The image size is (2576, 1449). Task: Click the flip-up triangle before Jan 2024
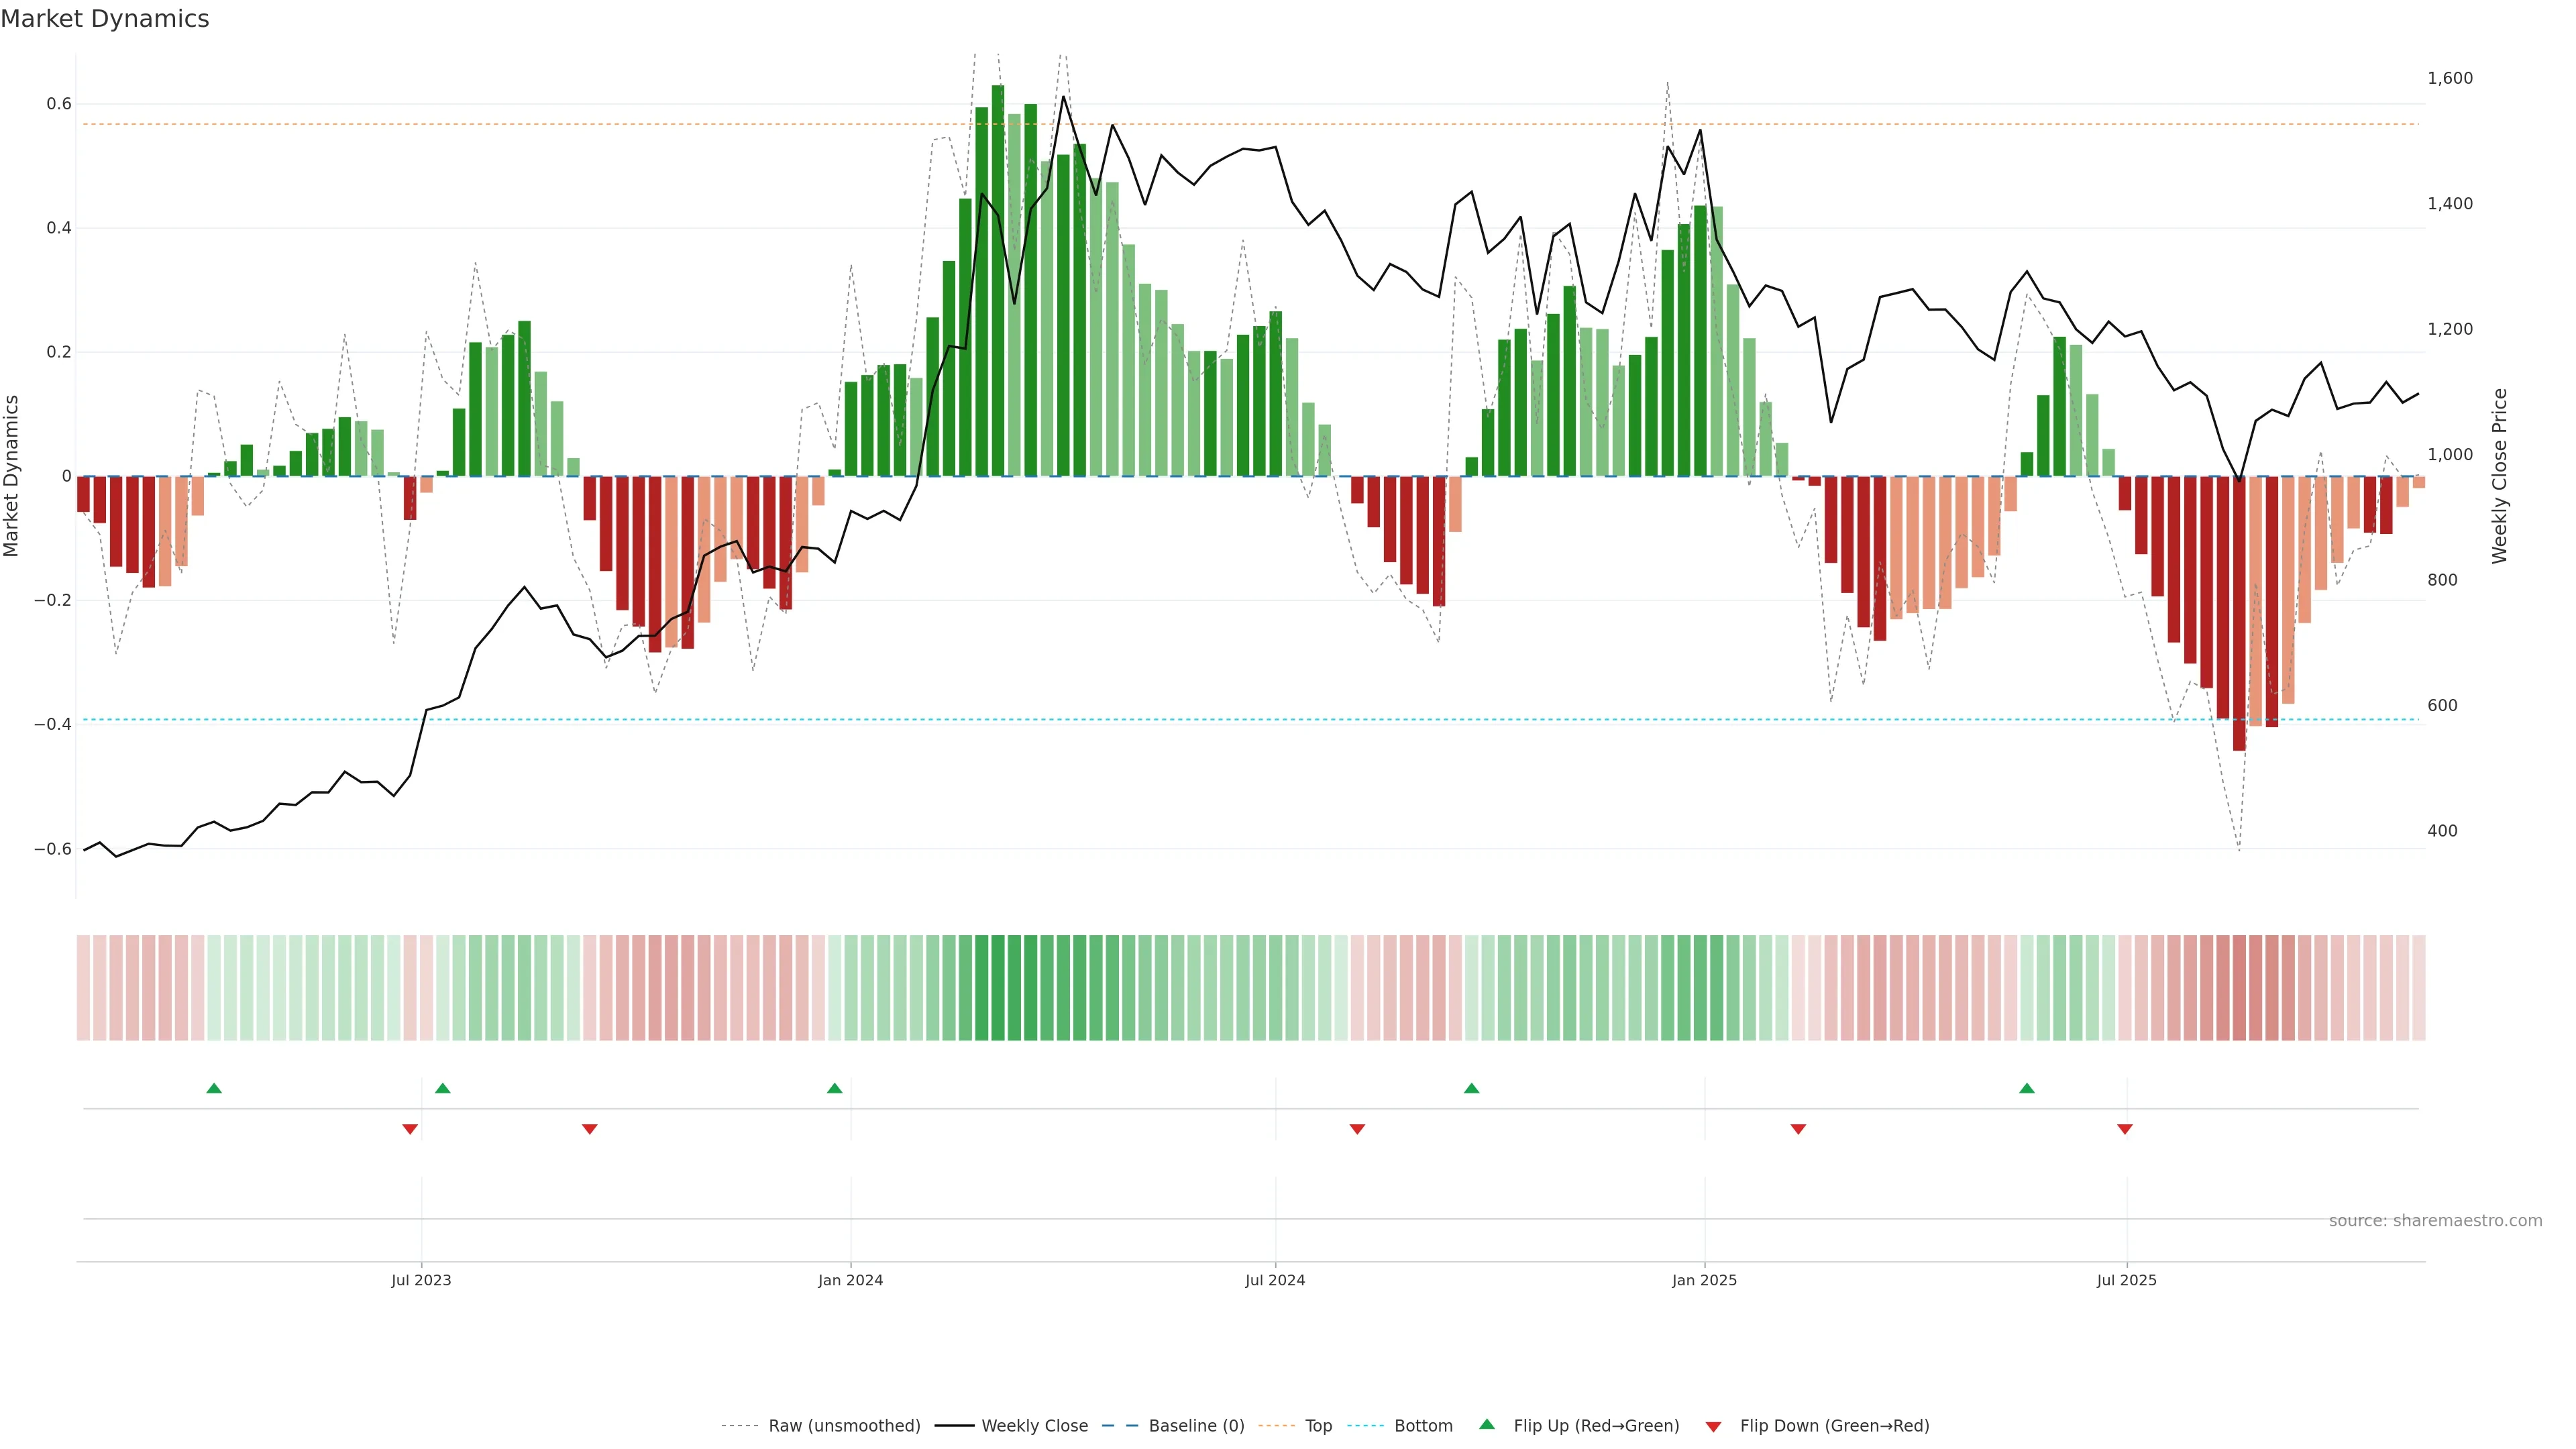pos(835,1088)
